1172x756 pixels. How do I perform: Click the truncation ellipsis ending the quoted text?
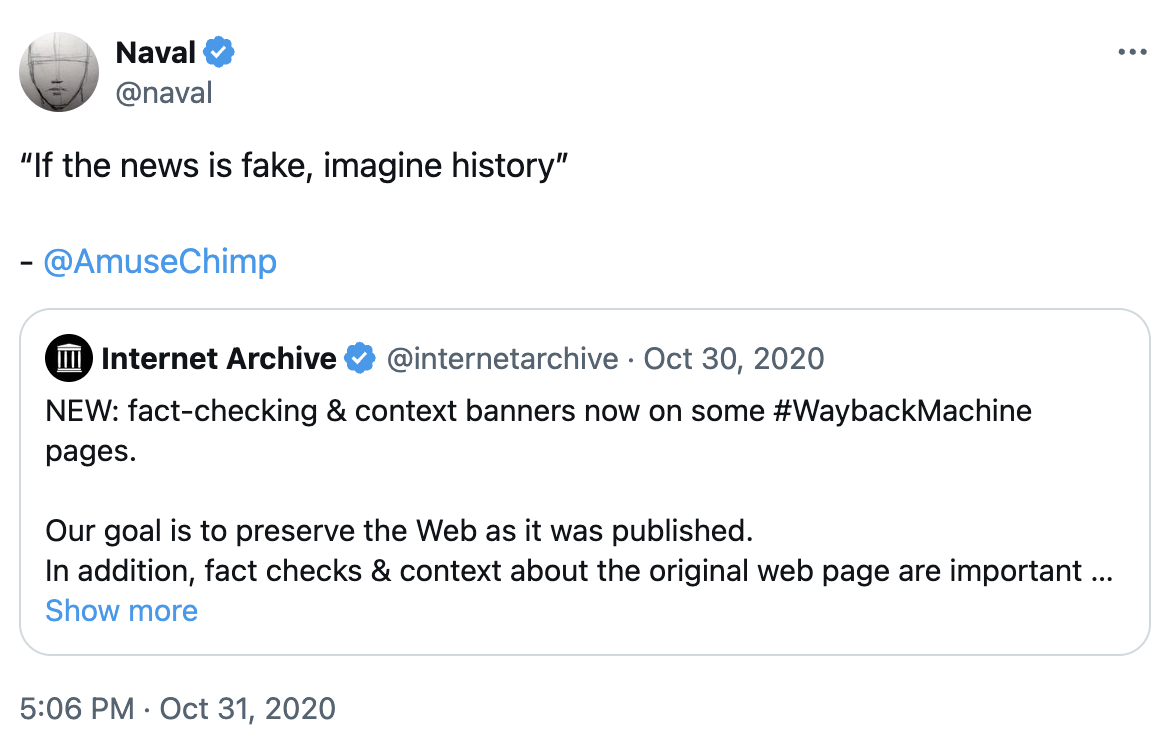(1101, 571)
